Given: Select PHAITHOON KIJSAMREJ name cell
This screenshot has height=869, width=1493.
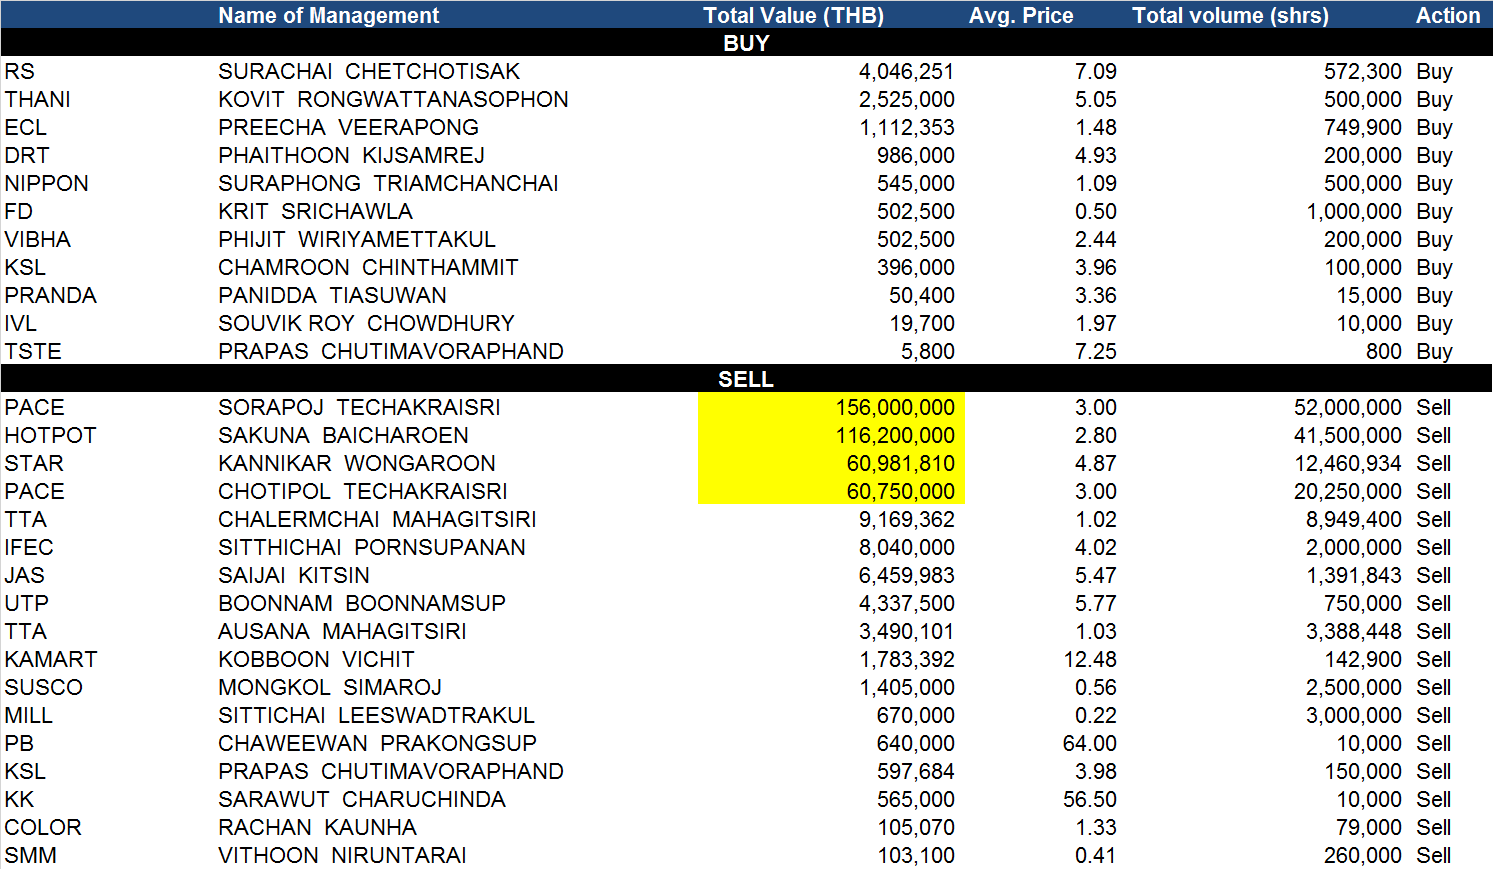Looking at the screenshot, I should click(x=351, y=155).
